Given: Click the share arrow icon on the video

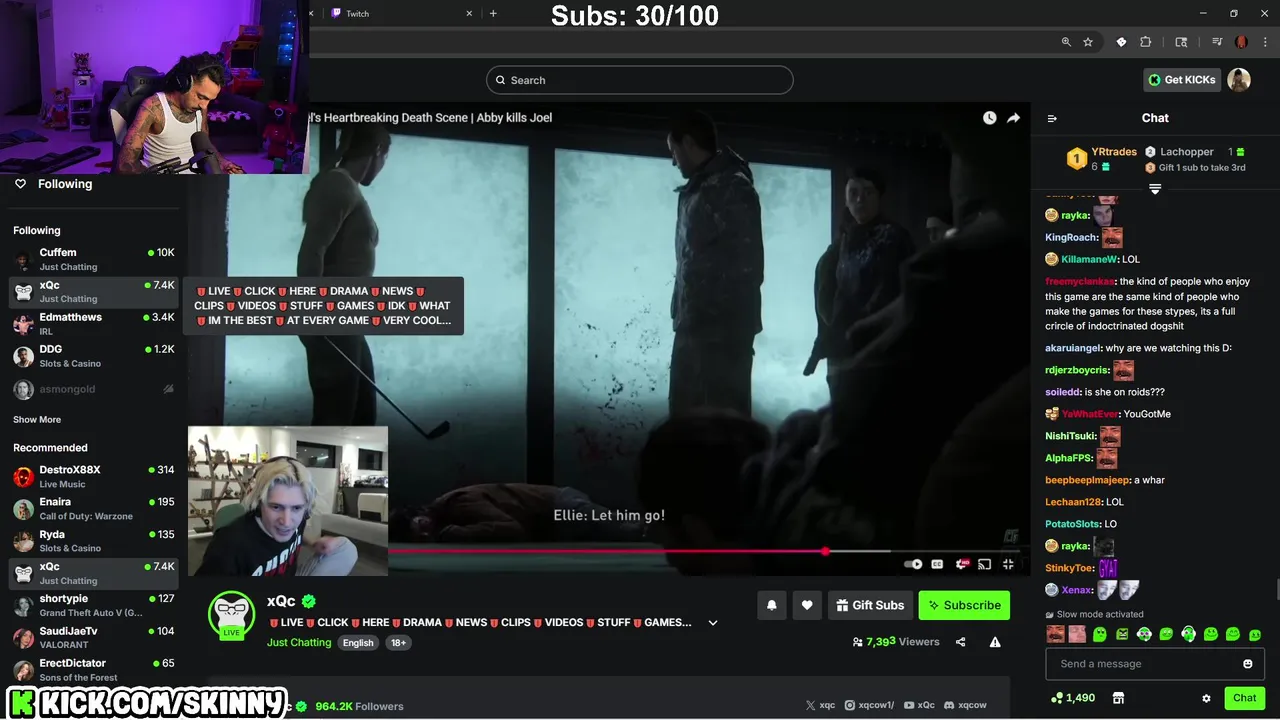Looking at the screenshot, I should pos(1013,118).
